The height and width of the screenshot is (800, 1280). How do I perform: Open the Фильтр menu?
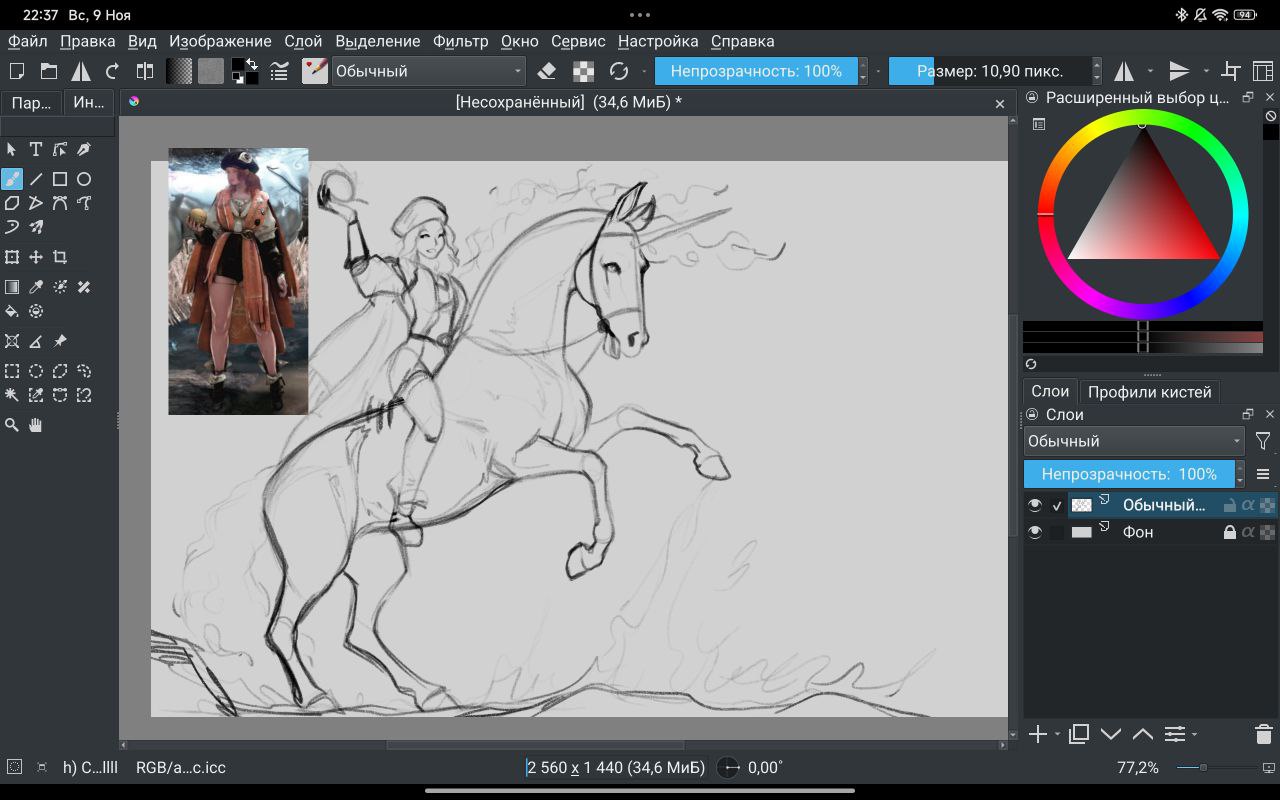(460, 41)
